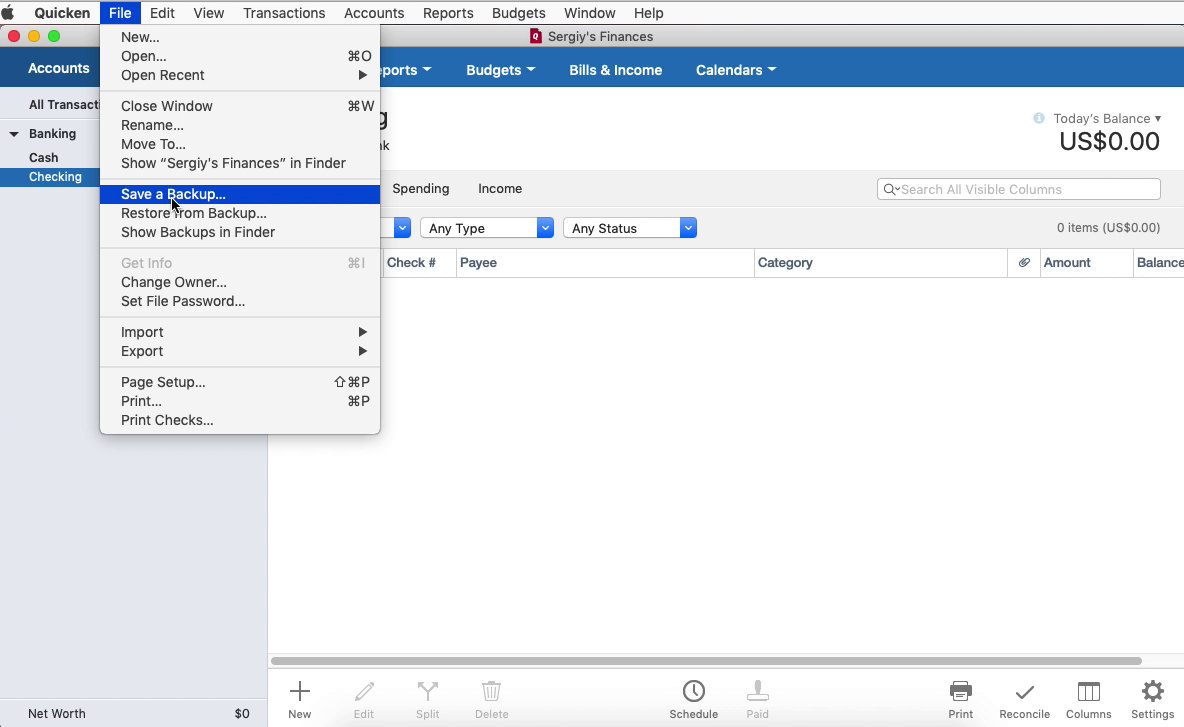Screen dimensions: 1184x727
Task: Select New... from File menu
Action: click(x=240, y=37)
